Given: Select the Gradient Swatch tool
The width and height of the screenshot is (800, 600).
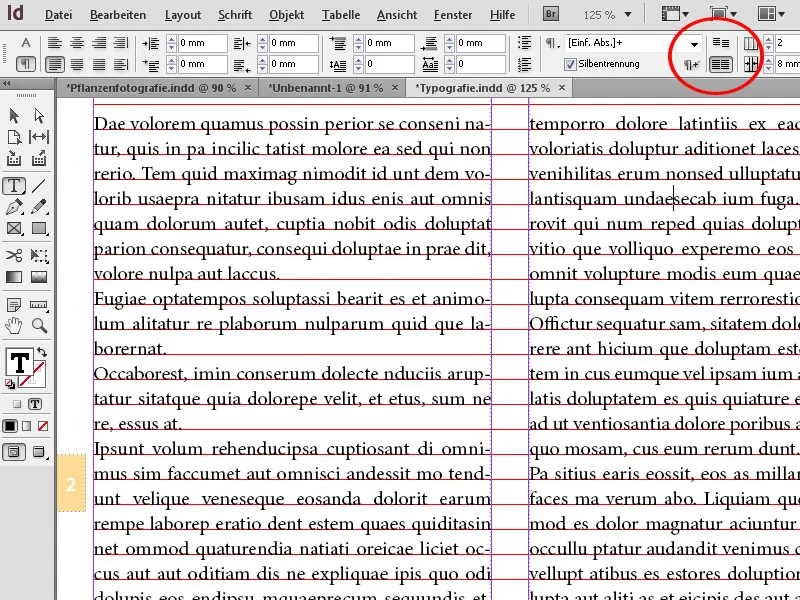Looking at the screenshot, I should pos(14,277).
